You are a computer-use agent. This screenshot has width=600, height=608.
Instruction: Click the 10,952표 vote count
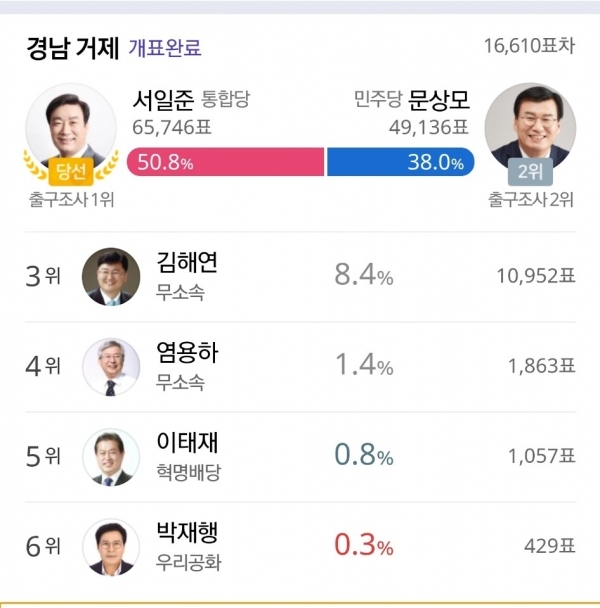point(536,277)
